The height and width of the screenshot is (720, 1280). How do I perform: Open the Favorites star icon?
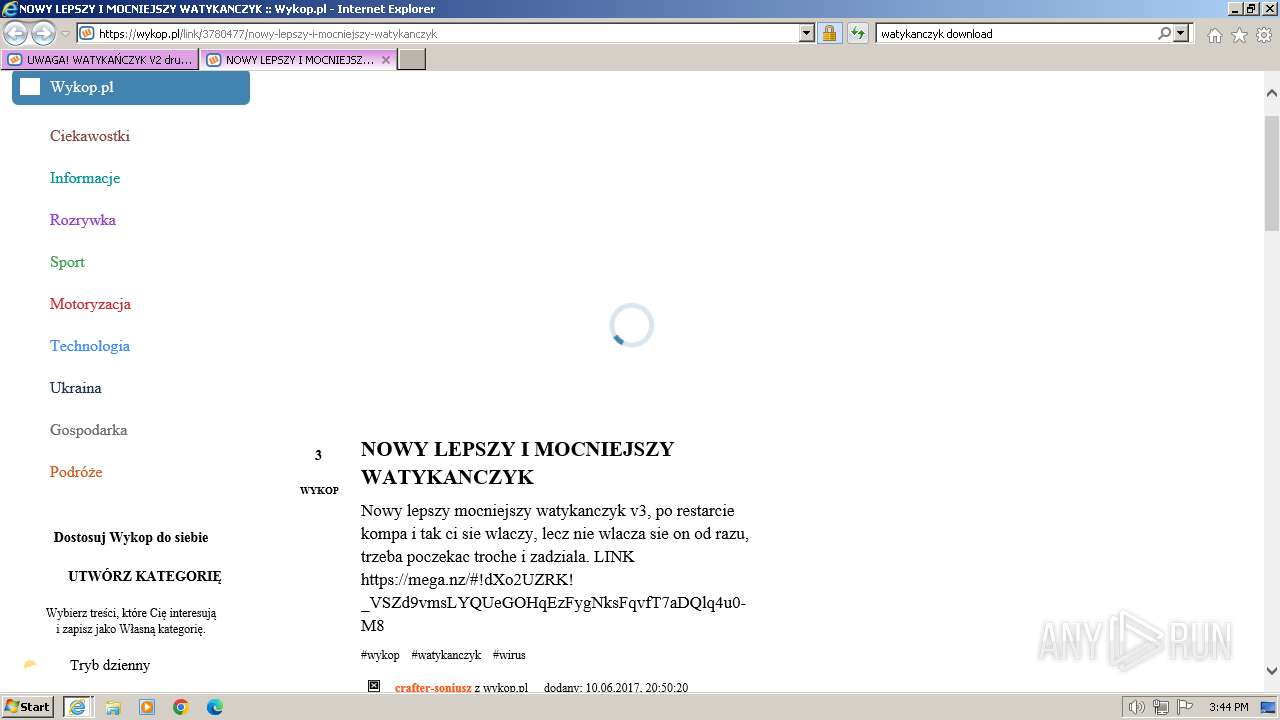tap(1239, 35)
